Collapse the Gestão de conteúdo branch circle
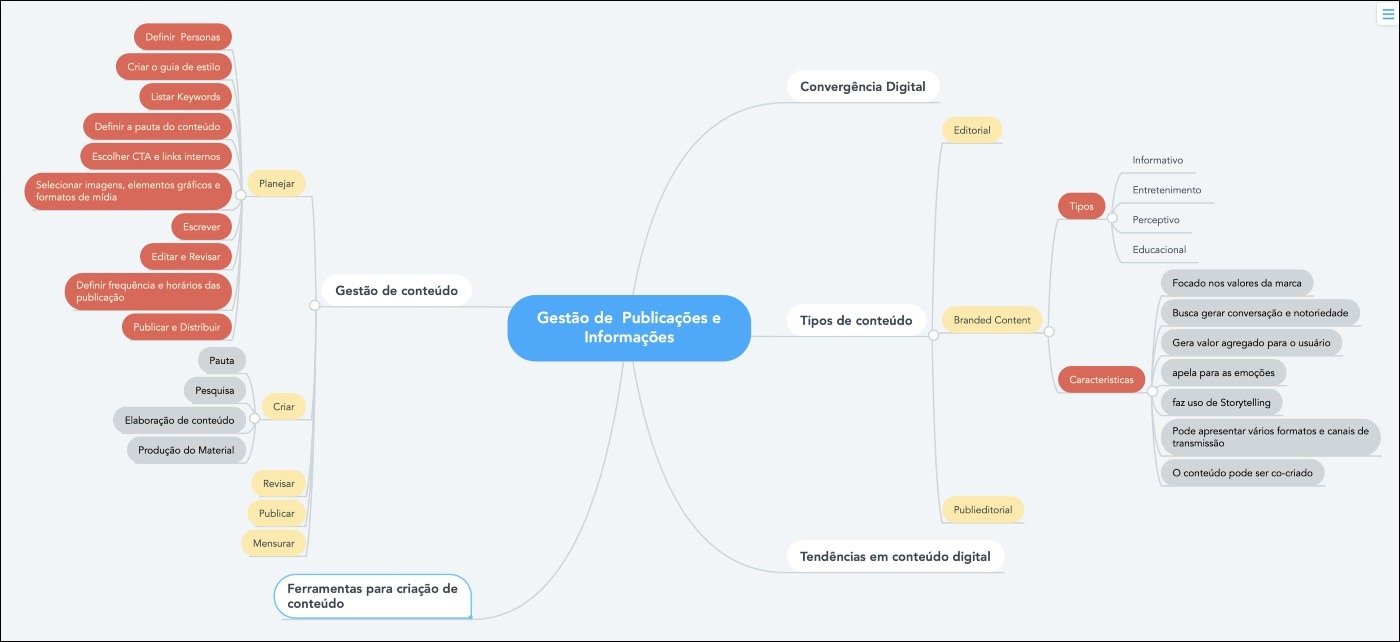 click(x=314, y=306)
